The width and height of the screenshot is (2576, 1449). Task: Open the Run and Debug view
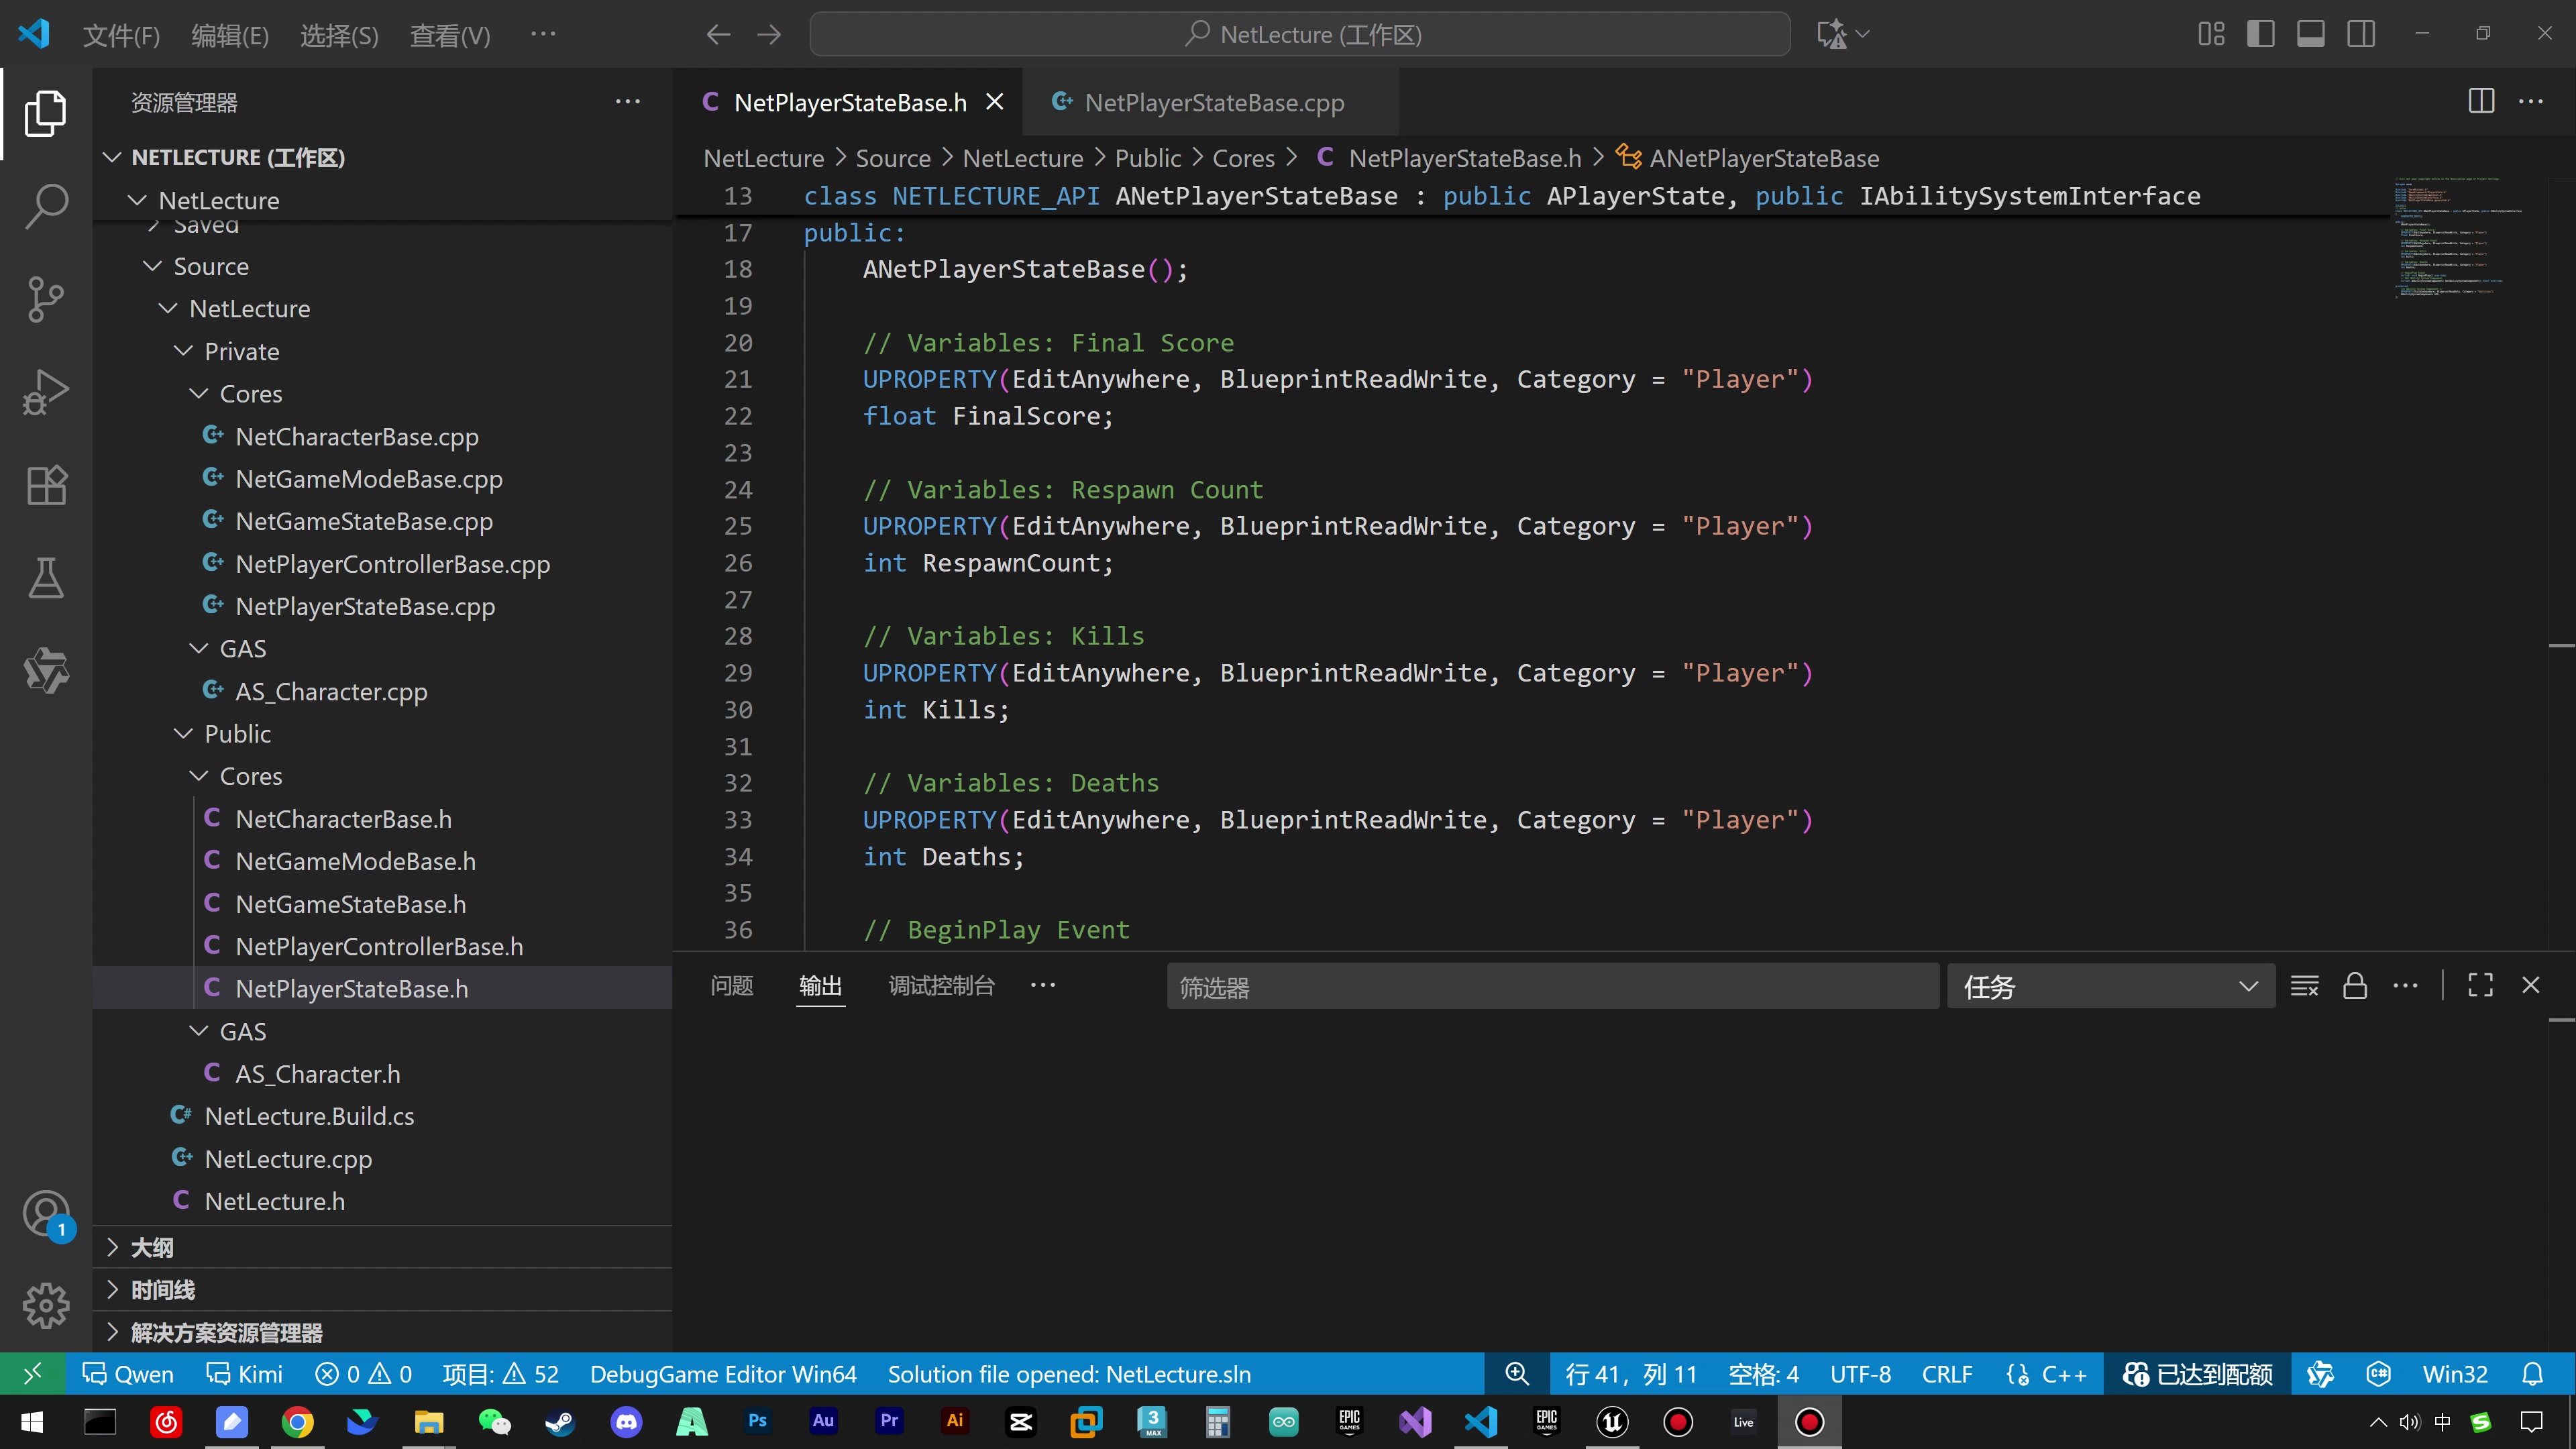[x=46, y=392]
